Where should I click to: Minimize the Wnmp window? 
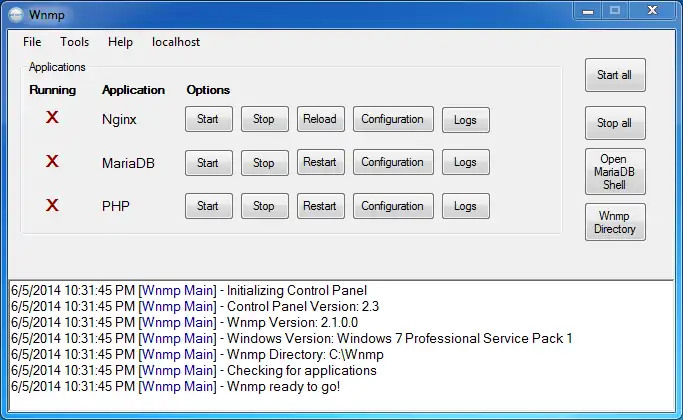click(588, 11)
